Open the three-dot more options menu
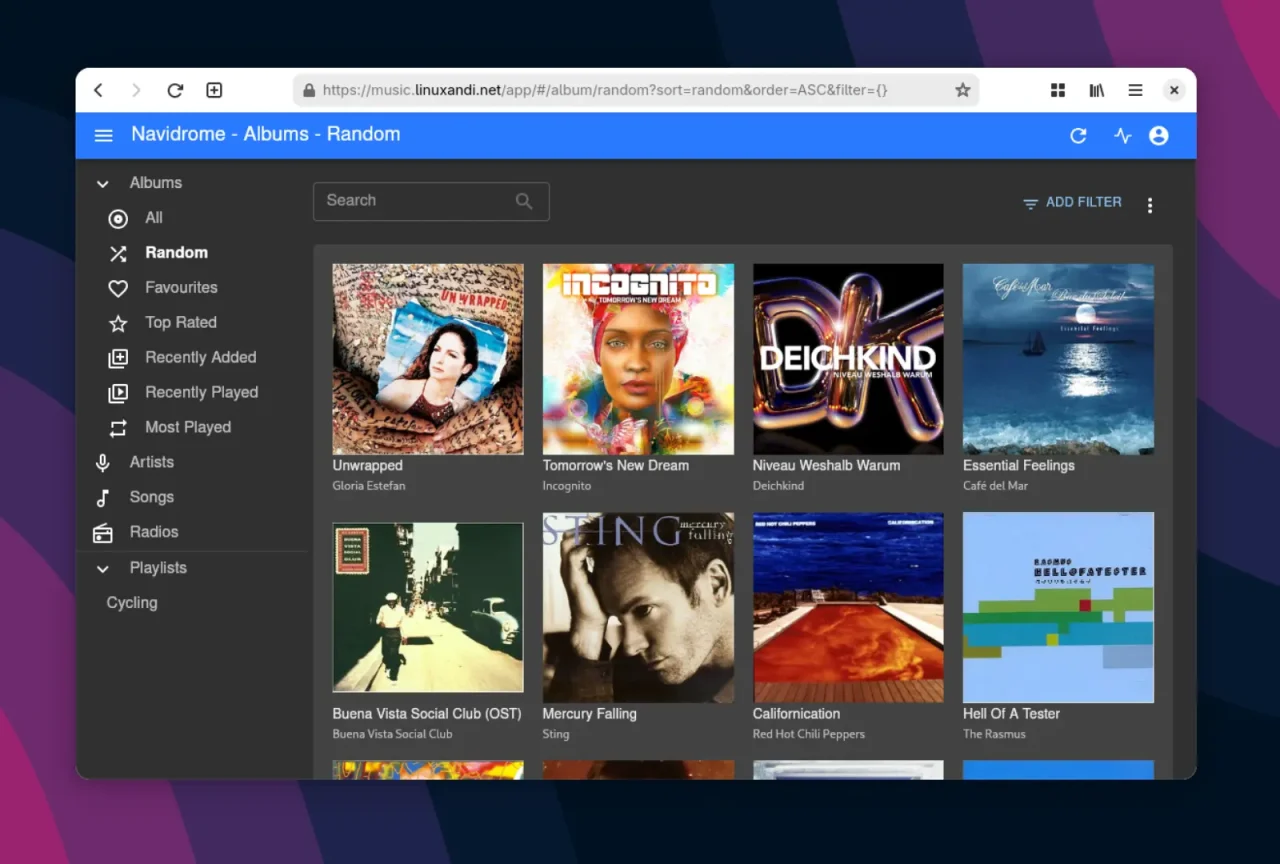 (x=1150, y=205)
